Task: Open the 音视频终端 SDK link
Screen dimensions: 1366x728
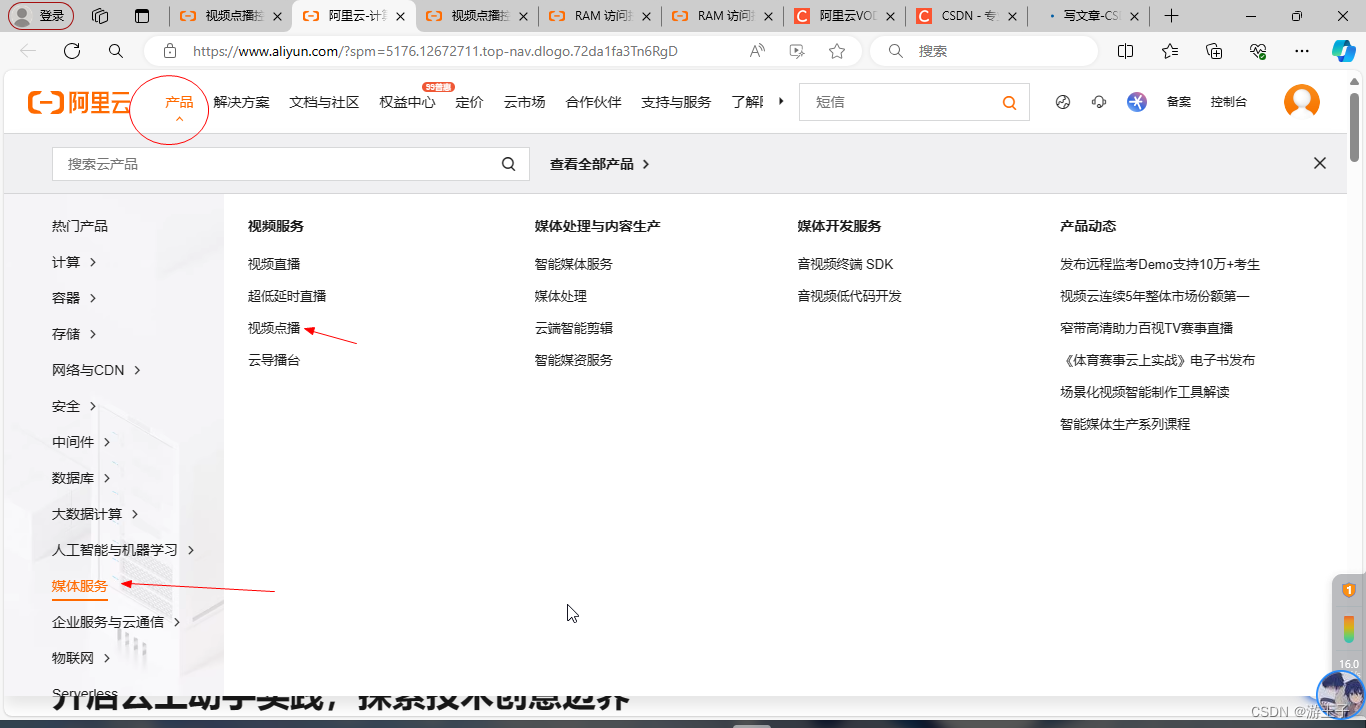Action: point(845,264)
